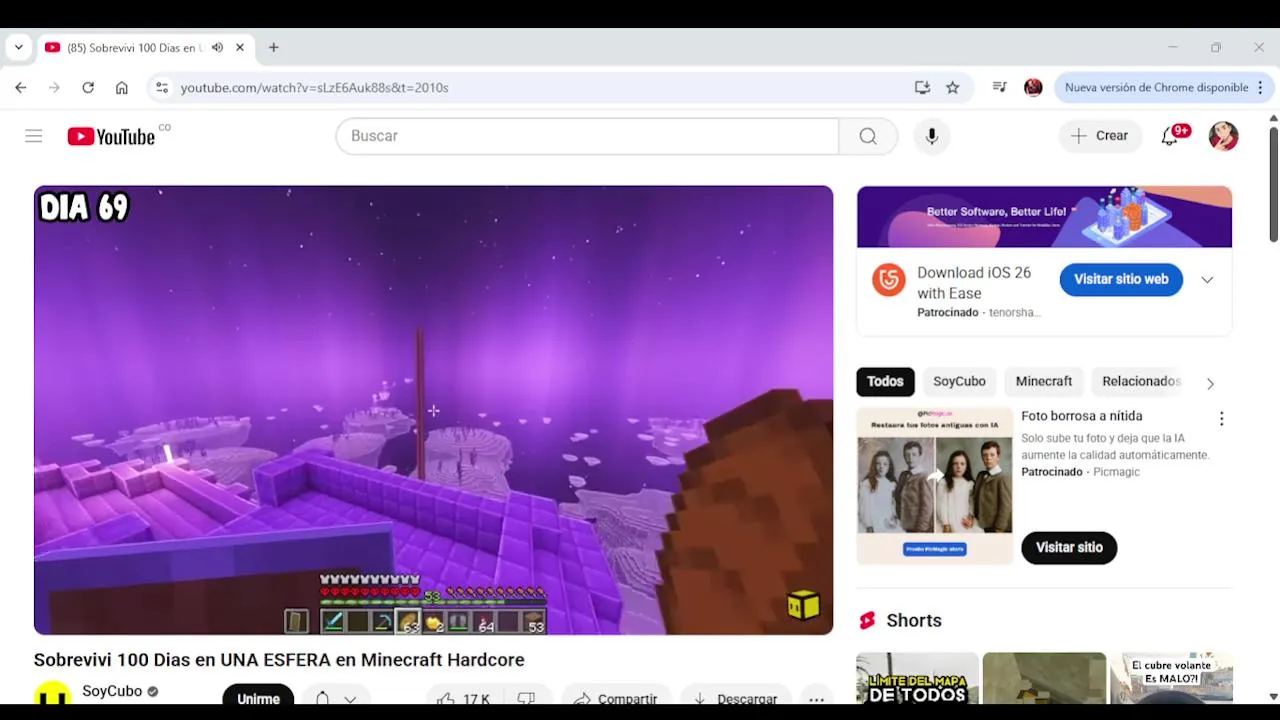Open the Chrome profile avatar
Viewport: 1280px width, 720px height.
1033,88
